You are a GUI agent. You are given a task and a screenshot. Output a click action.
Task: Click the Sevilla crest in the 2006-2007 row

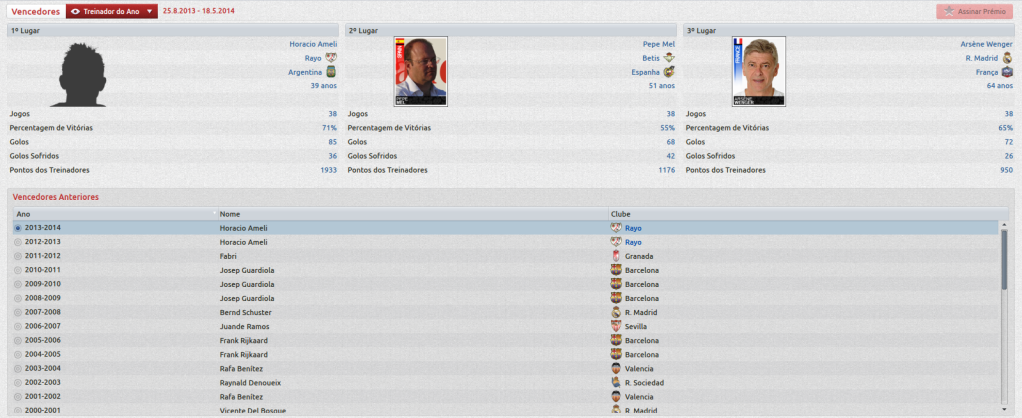click(615, 327)
